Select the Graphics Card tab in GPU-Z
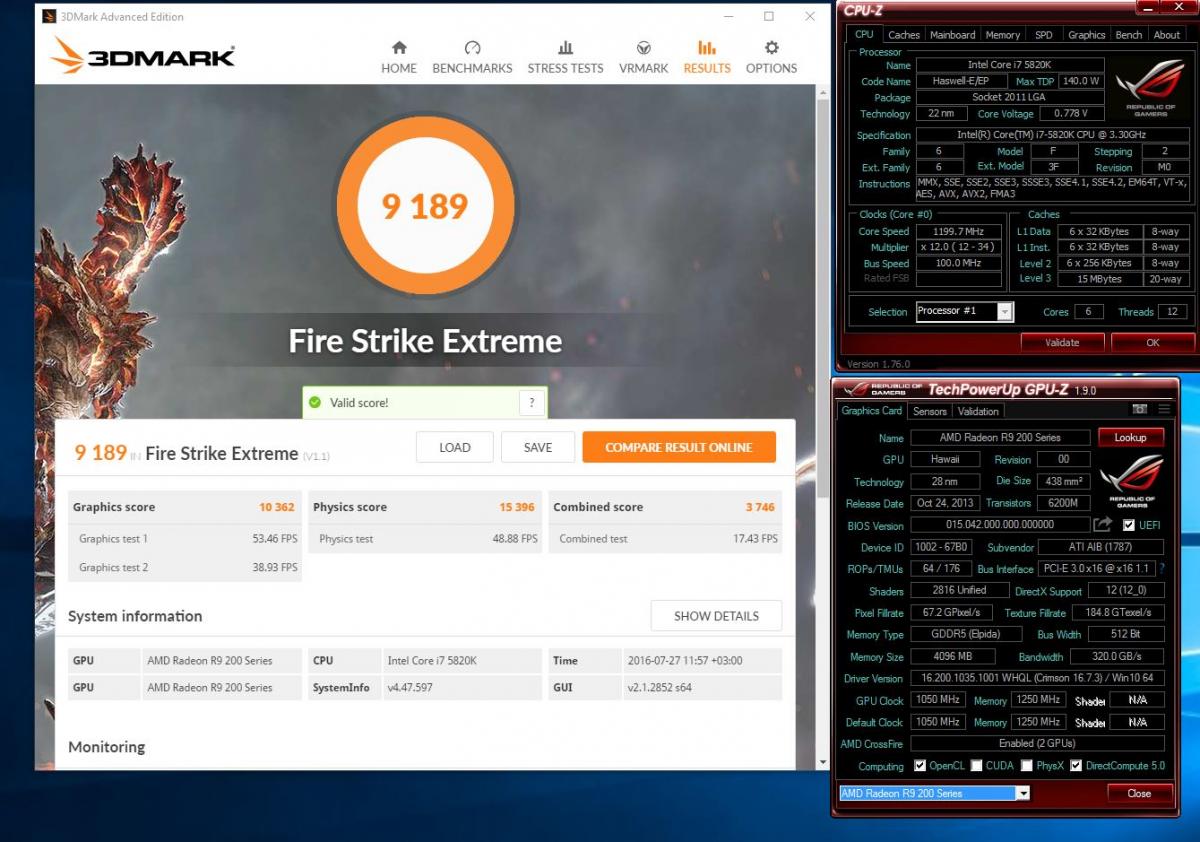1200x842 pixels. coord(872,410)
